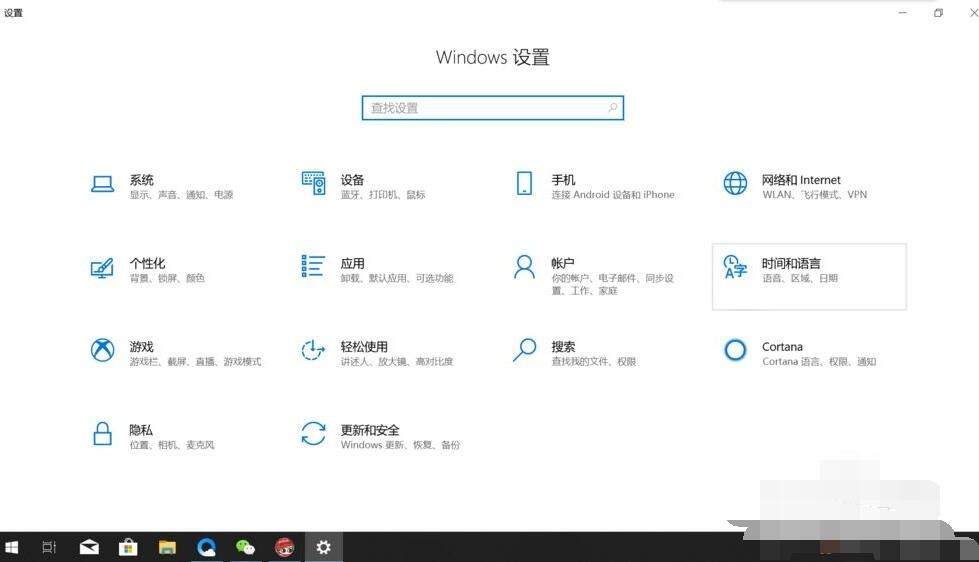Viewport: 979px width, 562px height.
Task: Open the 轻松使用 icon
Action: click(x=313, y=350)
